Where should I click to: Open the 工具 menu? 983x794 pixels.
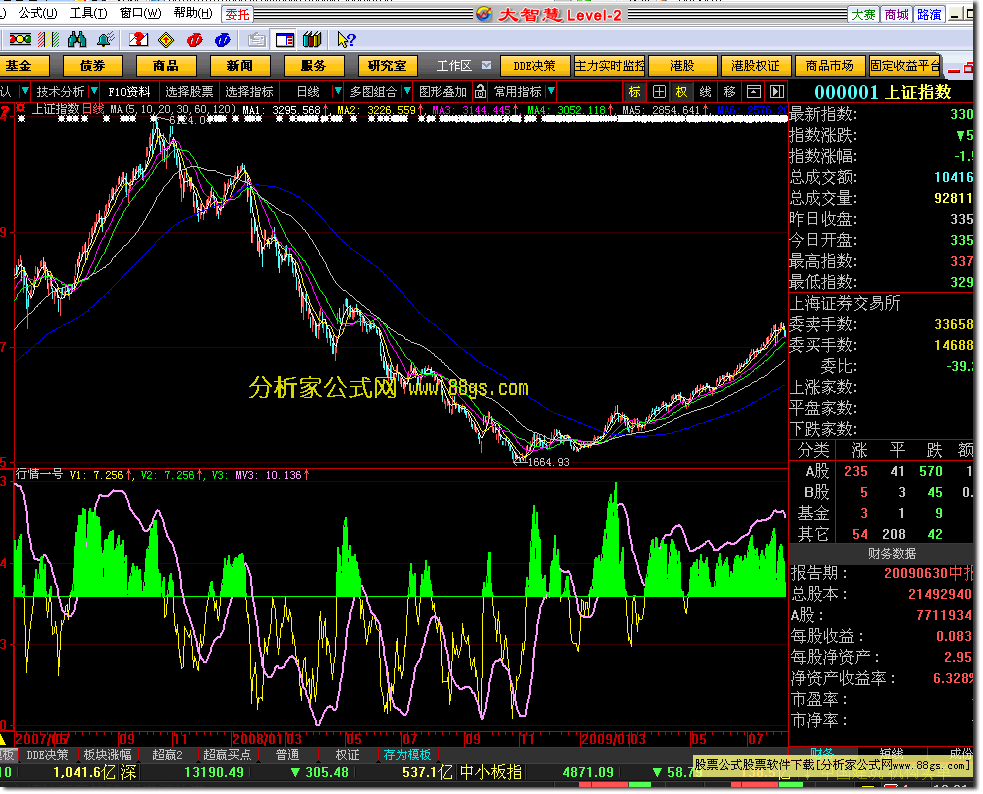88,13
